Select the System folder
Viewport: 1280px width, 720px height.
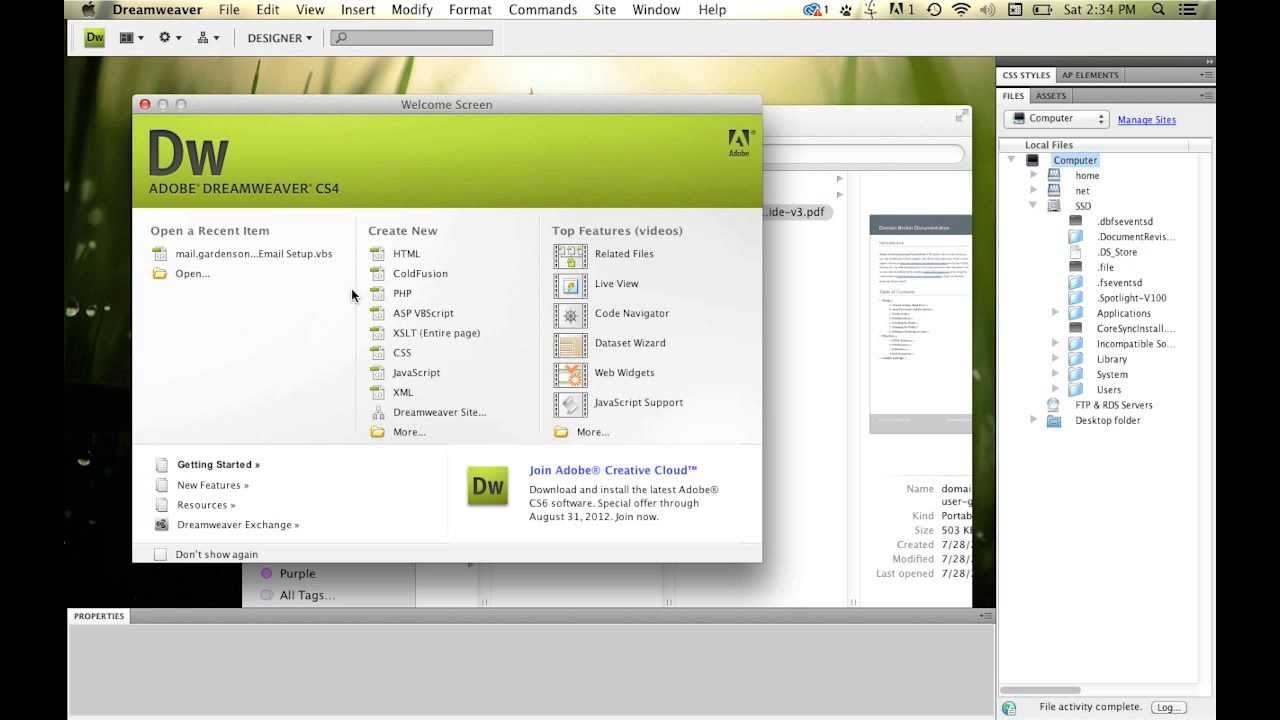(1111, 374)
